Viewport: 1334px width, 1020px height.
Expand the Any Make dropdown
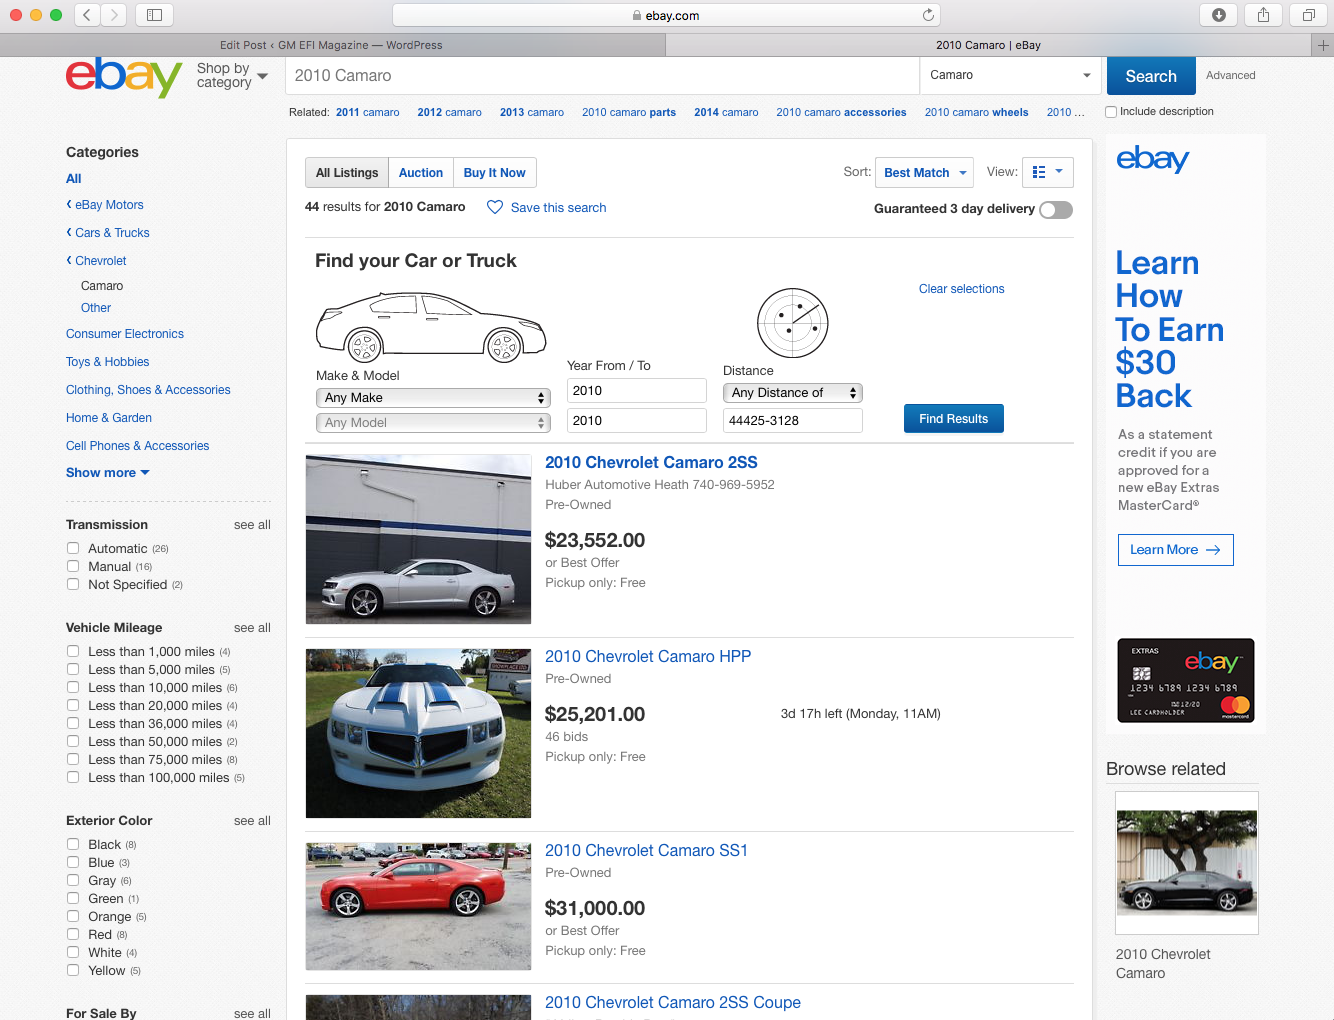pos(433,398)
